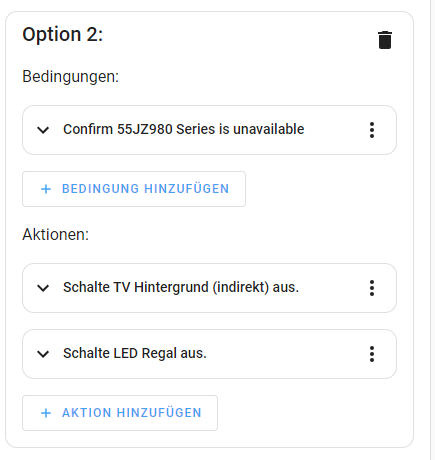435x460 pixels.
Task: Click plus icon beside Bedingung hinzufügen
Action: [x=46, y=189]
